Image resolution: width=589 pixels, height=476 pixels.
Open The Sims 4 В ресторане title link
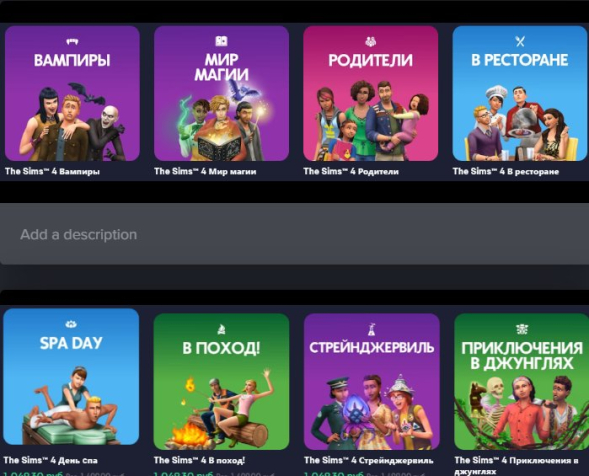[x=506, y=171]
